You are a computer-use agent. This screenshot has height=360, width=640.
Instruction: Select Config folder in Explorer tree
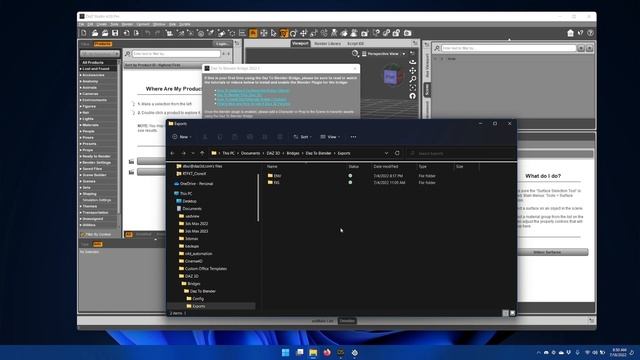(x=195, y=299)
